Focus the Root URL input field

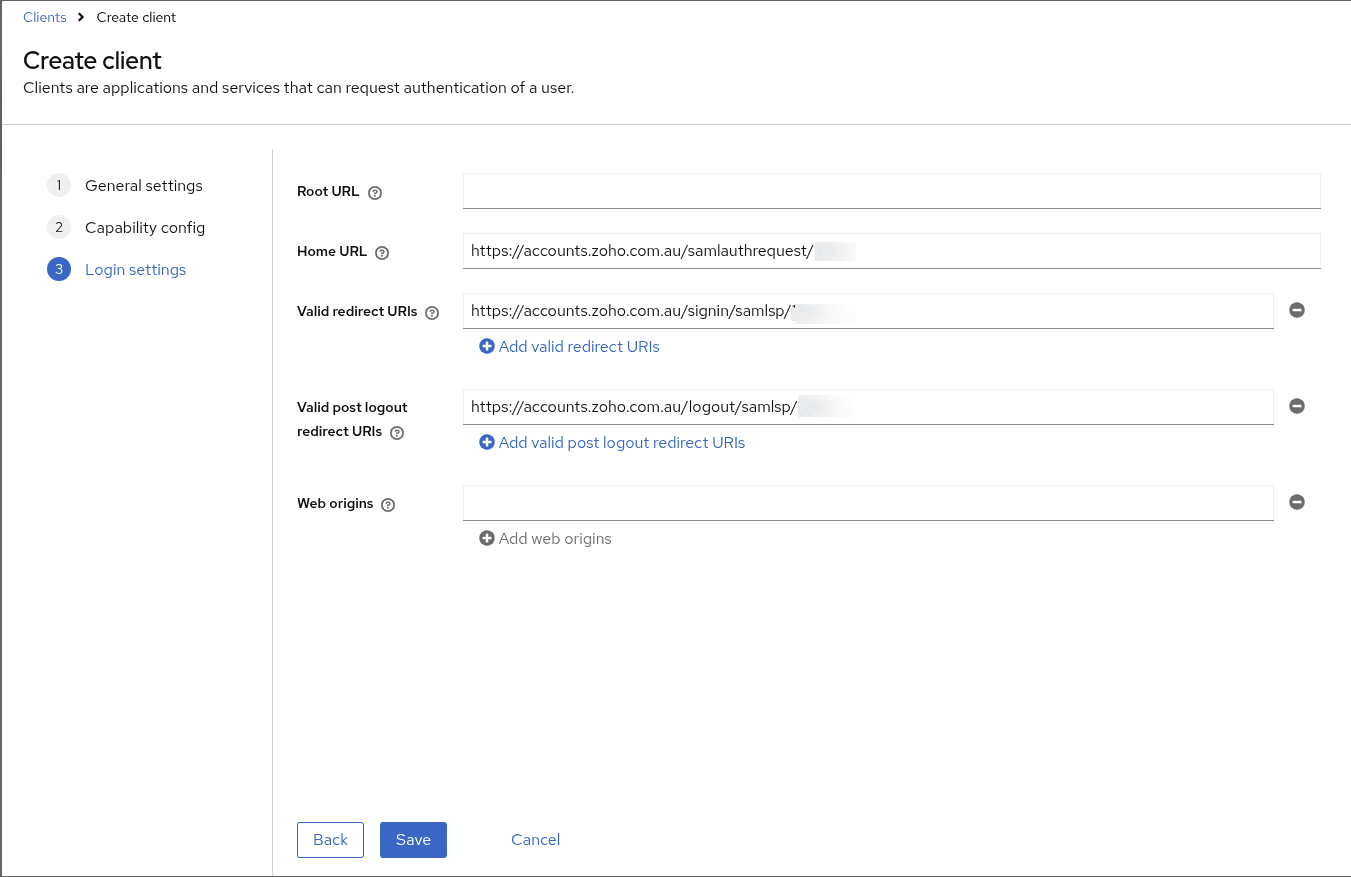point(891,191)
